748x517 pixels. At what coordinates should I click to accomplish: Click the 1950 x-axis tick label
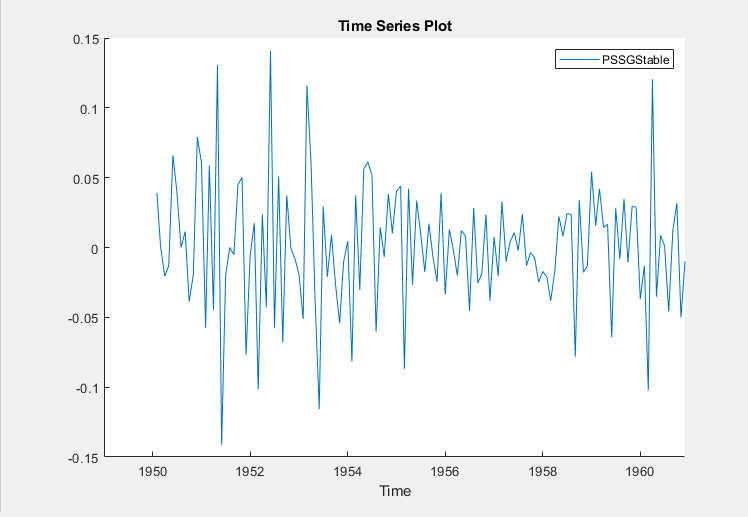(x=152, y=470)
